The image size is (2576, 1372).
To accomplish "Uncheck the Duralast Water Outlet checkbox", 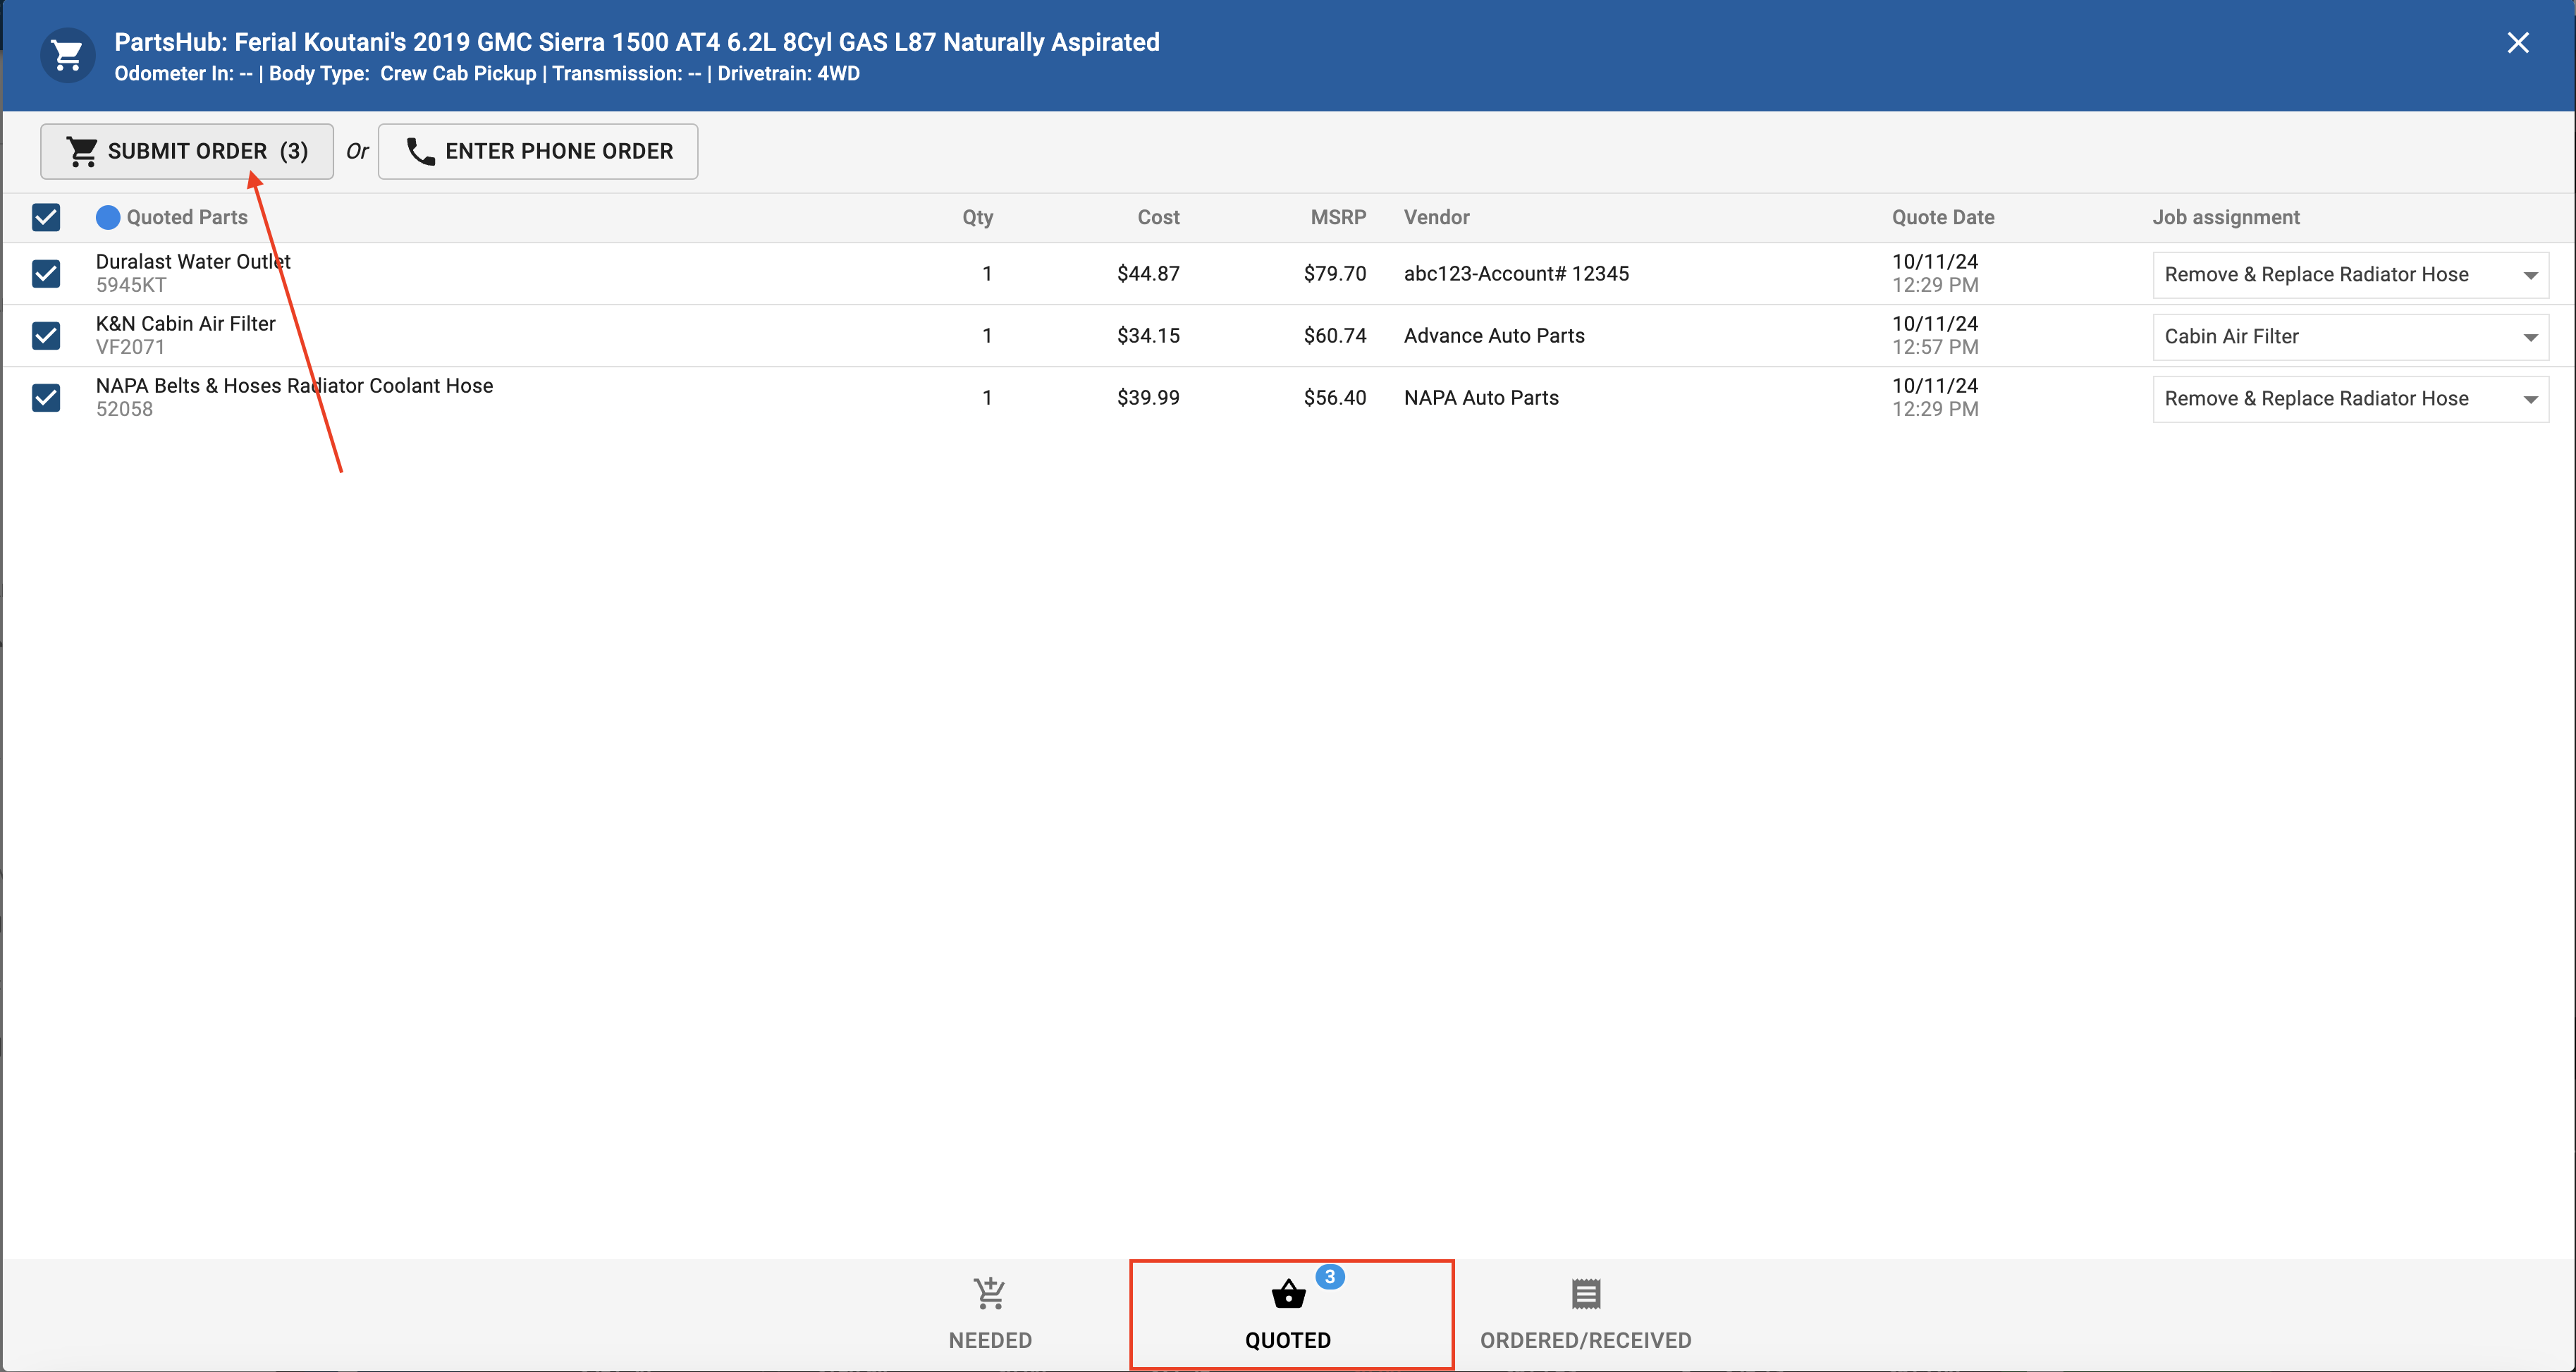I will [46, 273].
